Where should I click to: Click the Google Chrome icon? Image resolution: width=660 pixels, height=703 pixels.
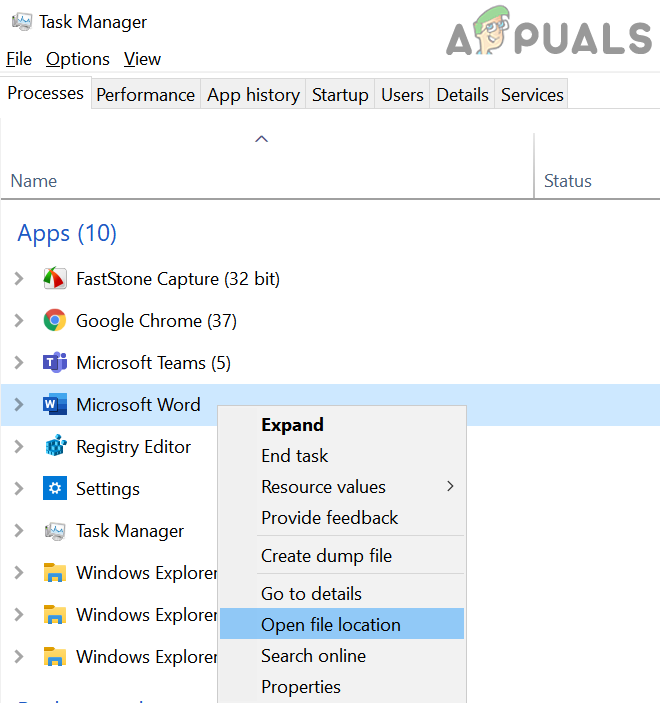pyautogui.click(x=55, y=321)
